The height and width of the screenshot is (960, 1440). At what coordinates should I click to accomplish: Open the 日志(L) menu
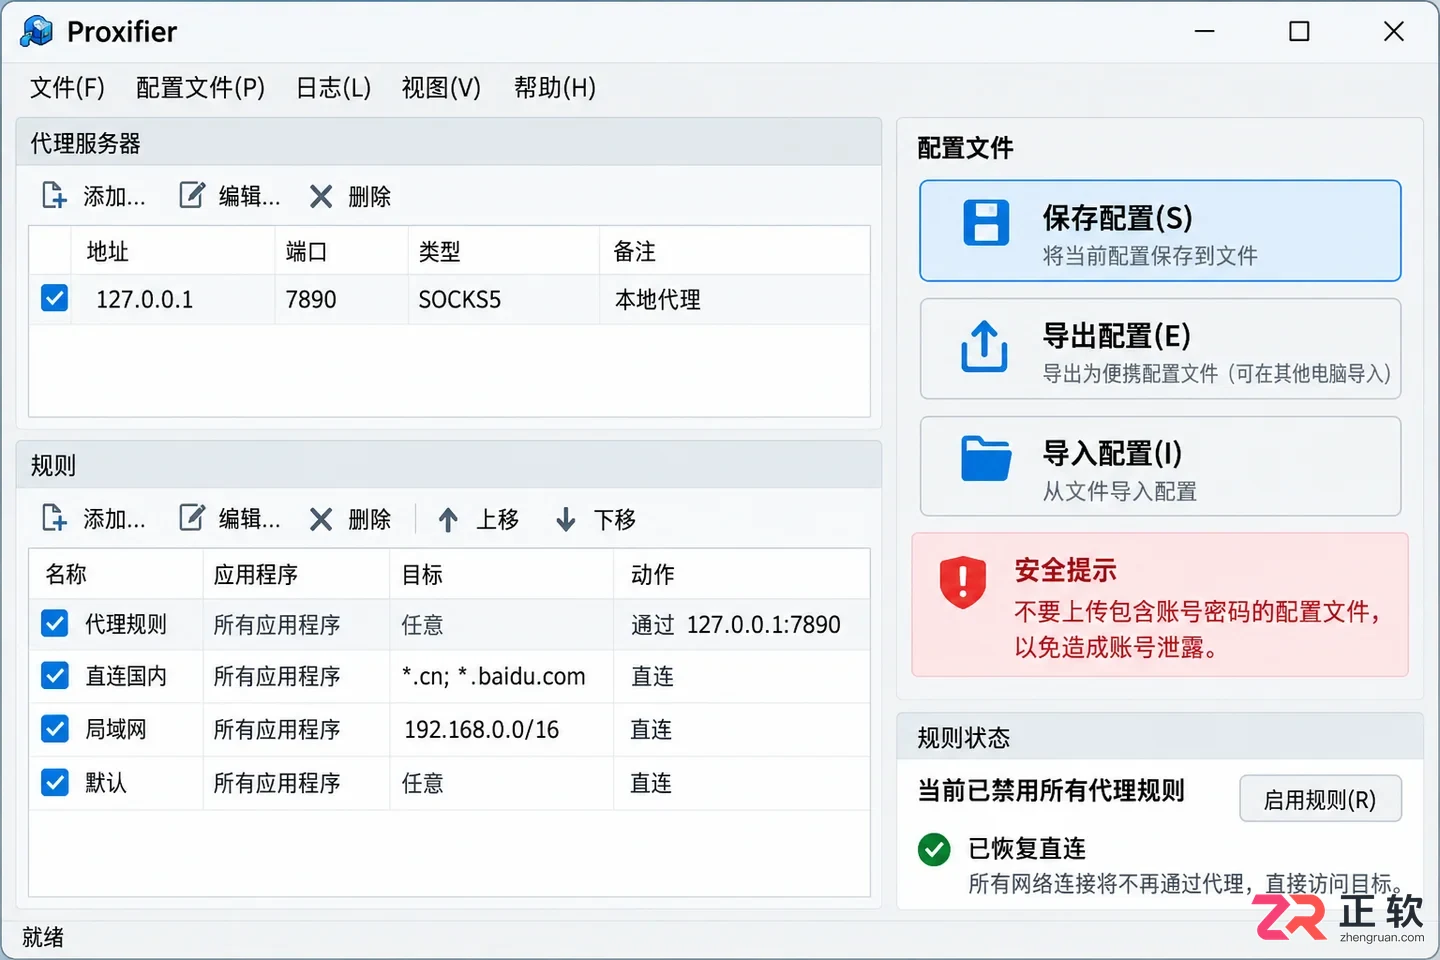tap(333, 88)
